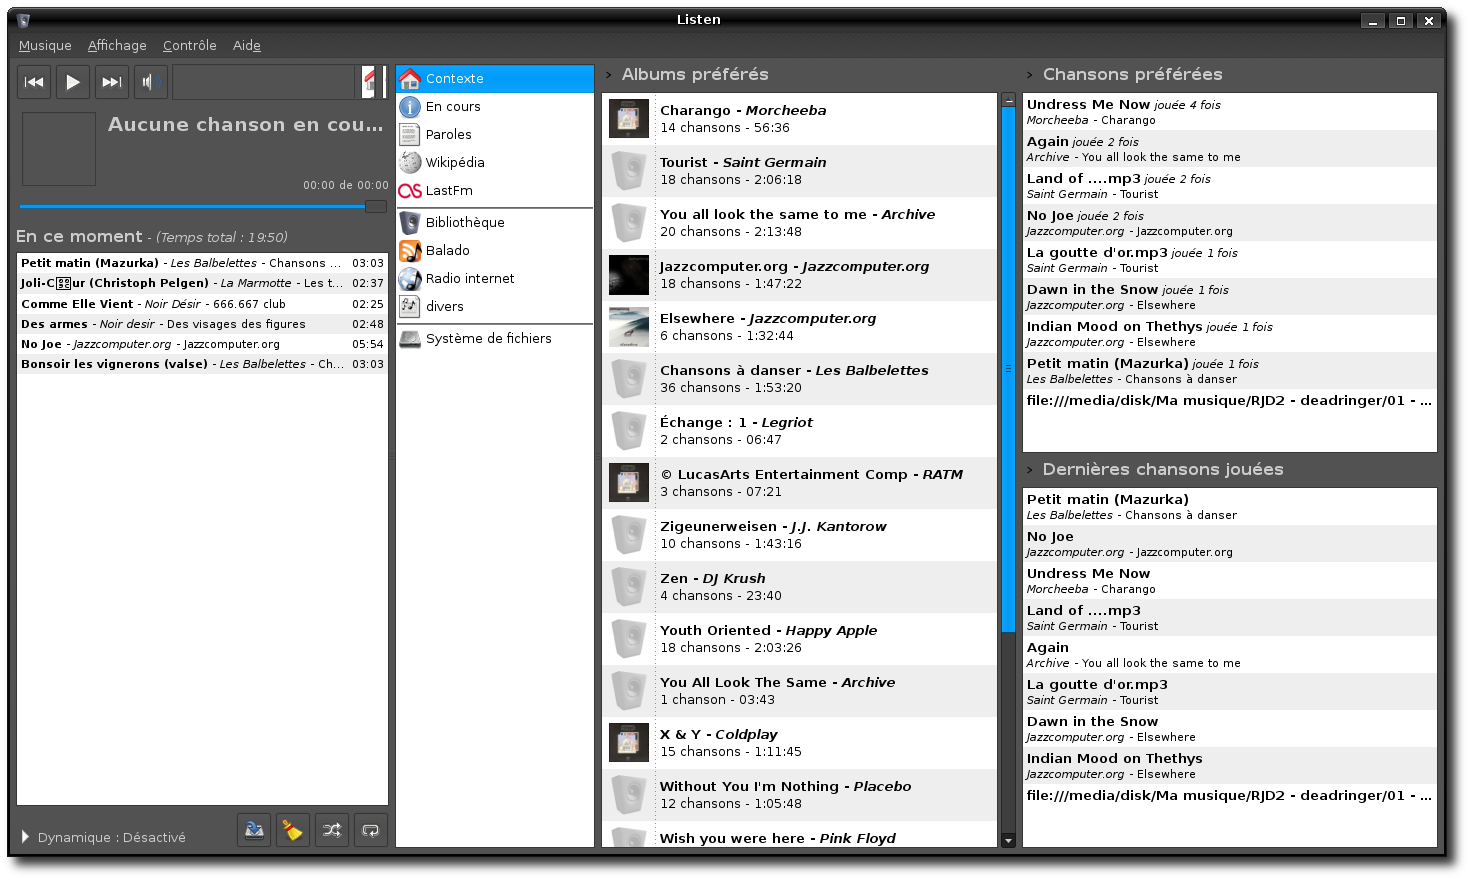
Task: Select album 'Chansons à danser - Les Balbelettes'
Action: pyautogui.click(x=800, y=379)
